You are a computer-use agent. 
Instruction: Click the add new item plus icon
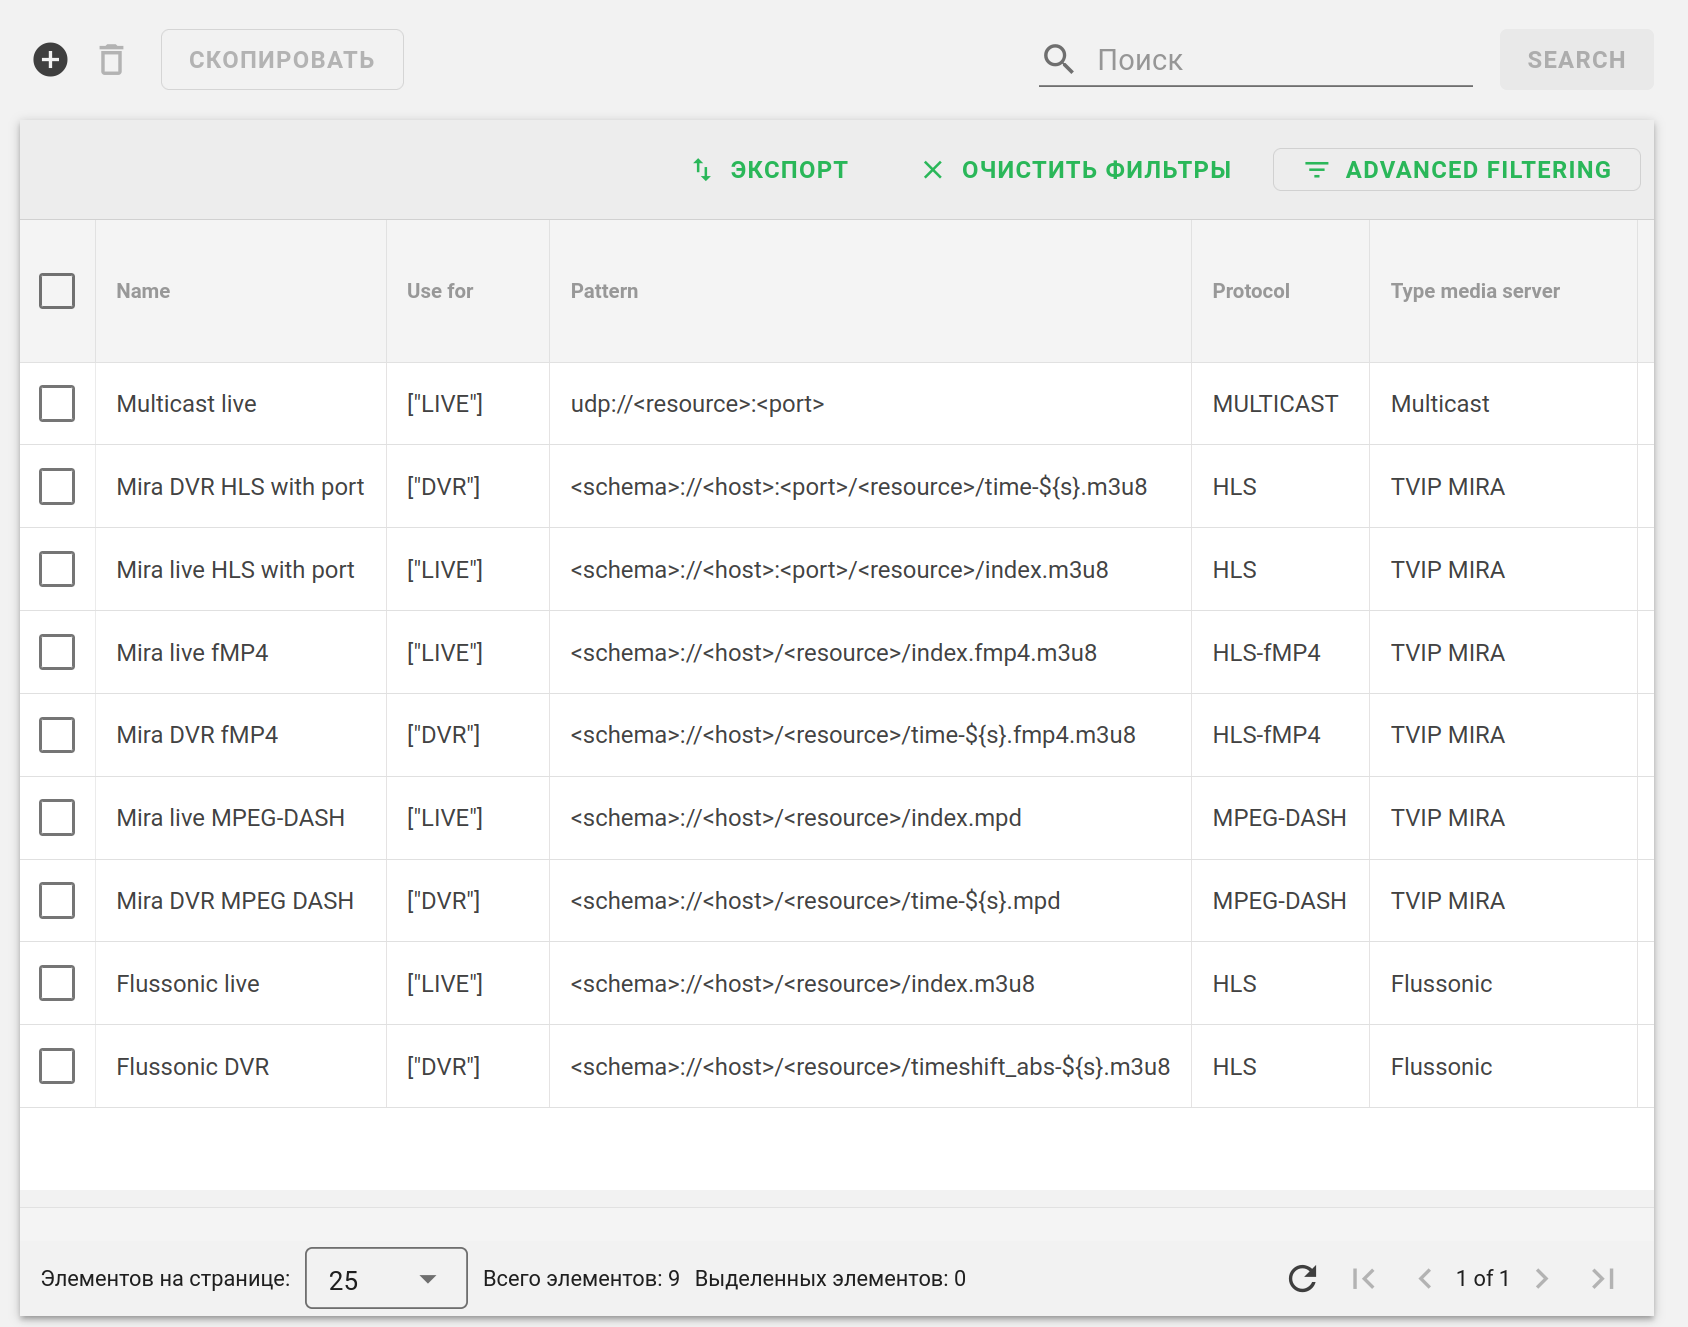click(50, 60)
